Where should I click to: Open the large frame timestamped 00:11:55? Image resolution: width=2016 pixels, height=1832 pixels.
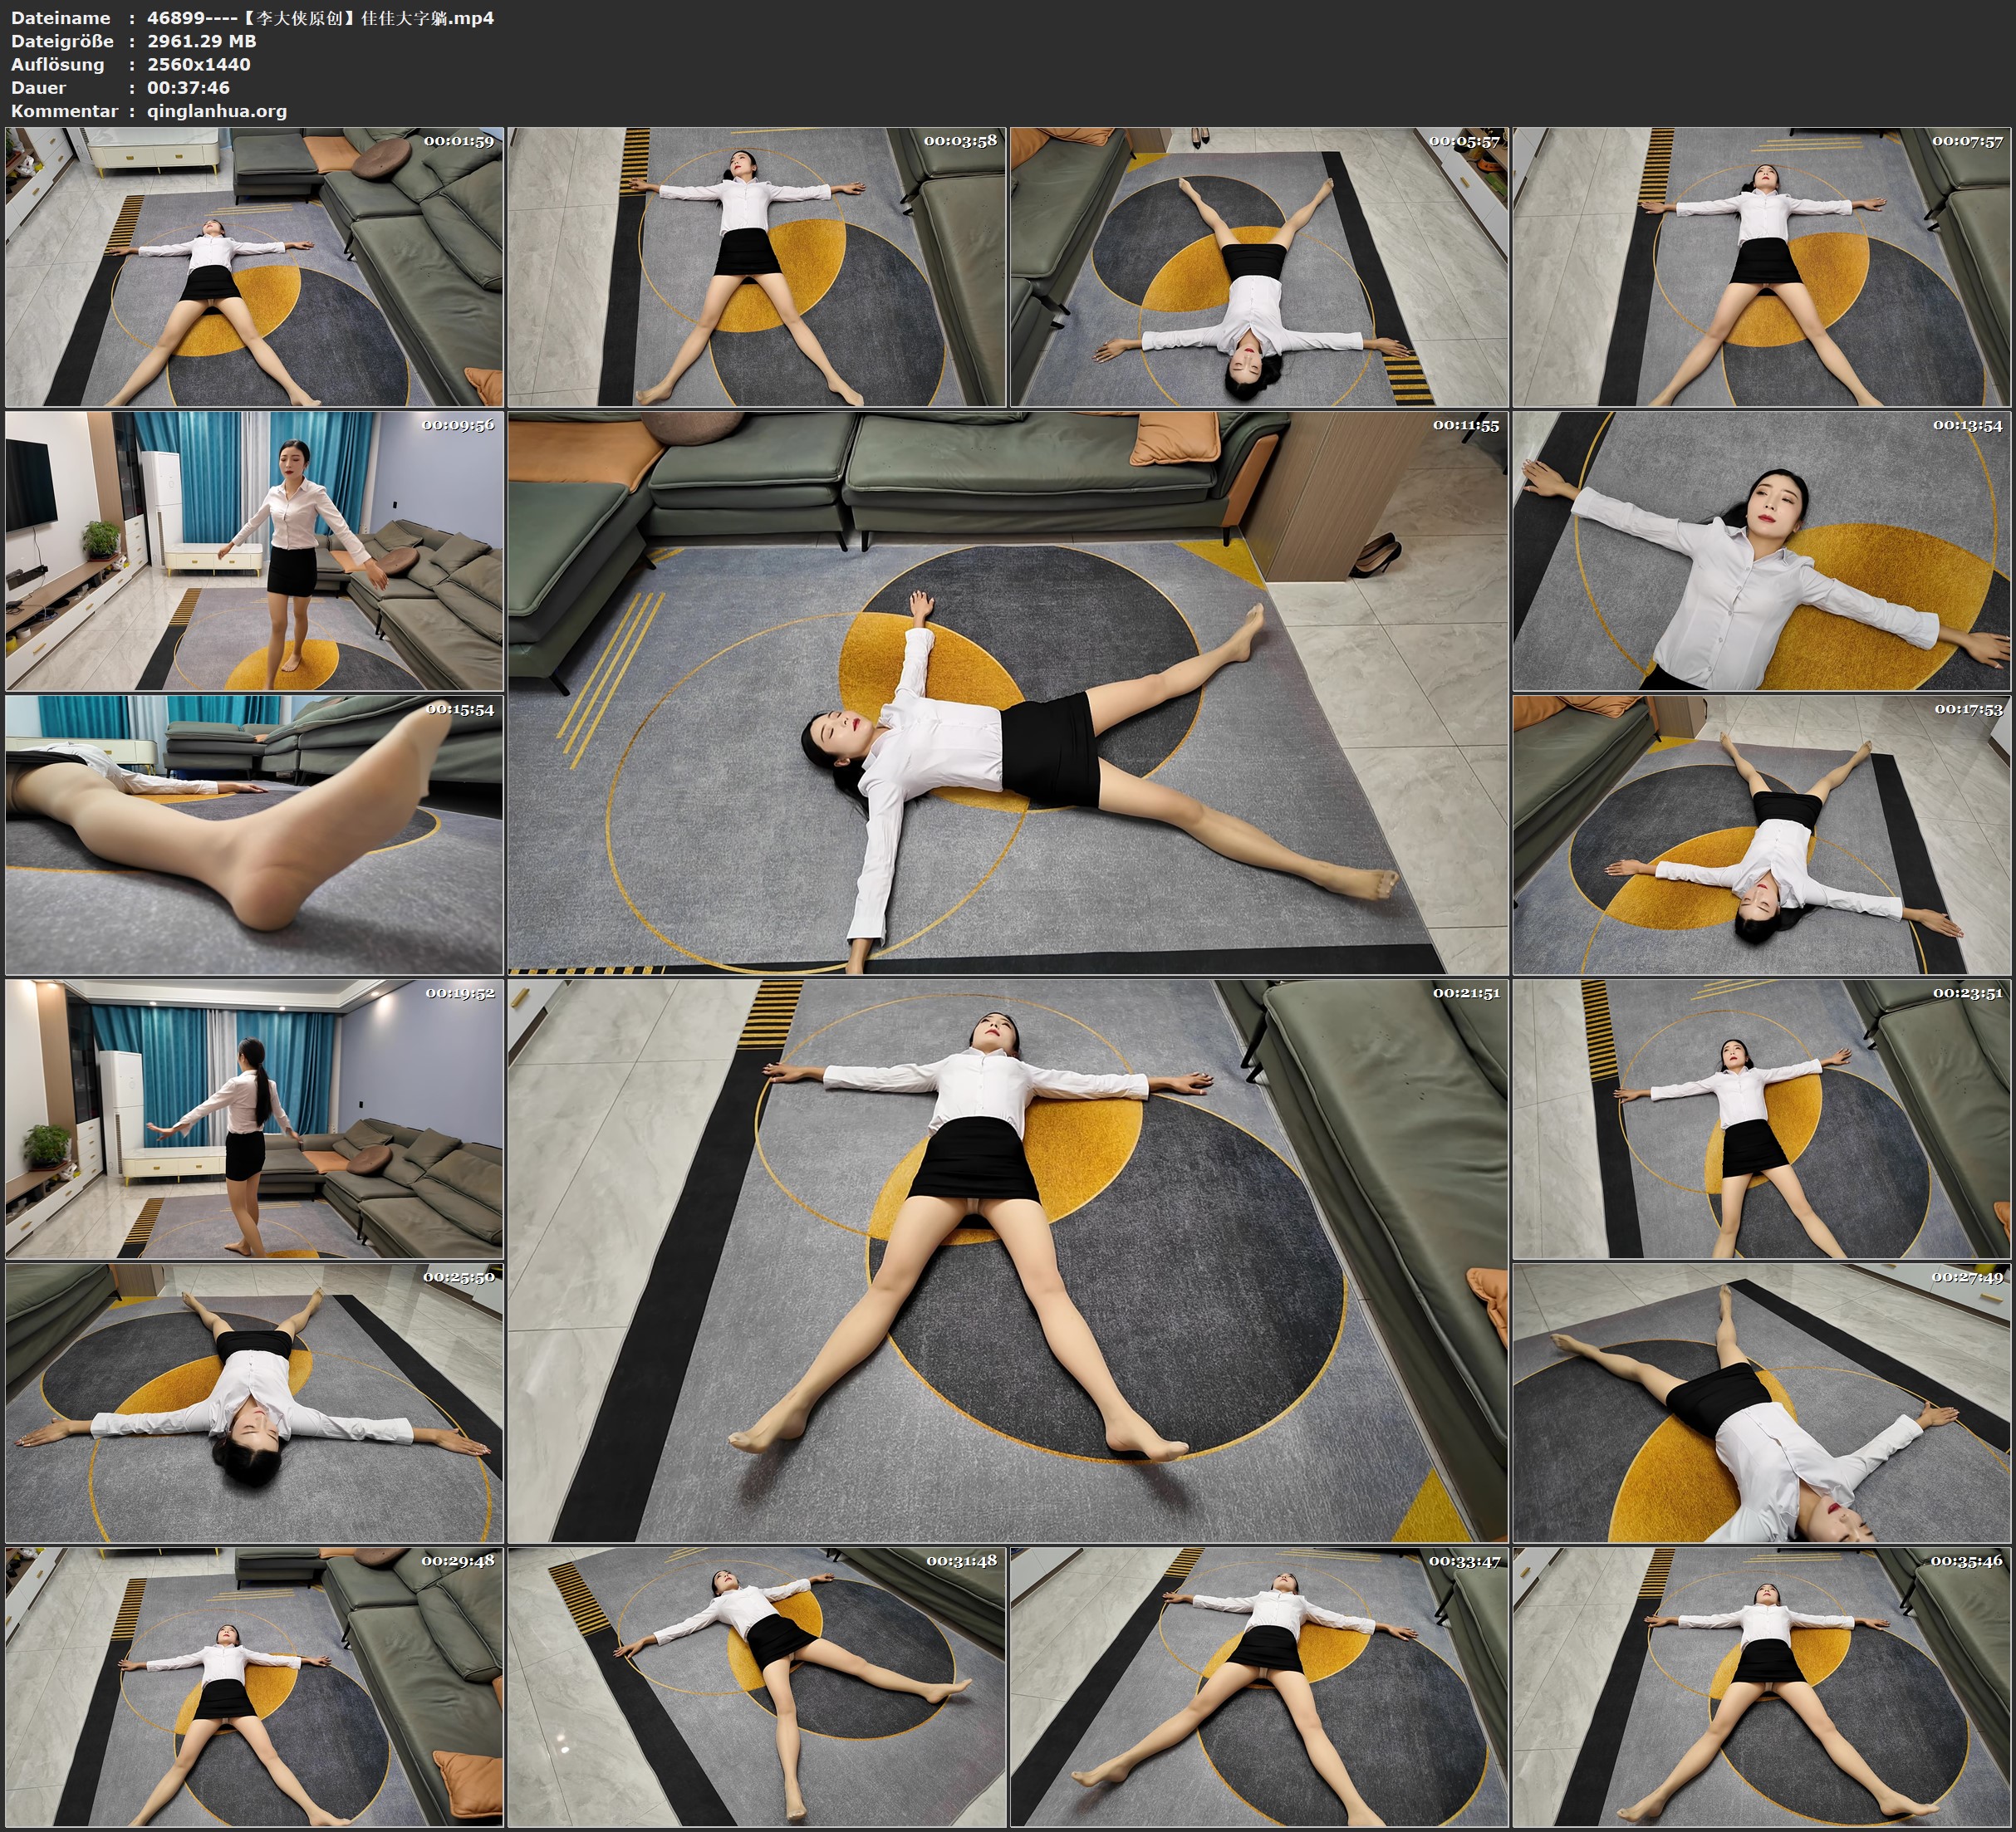[x=1008, y=692]
